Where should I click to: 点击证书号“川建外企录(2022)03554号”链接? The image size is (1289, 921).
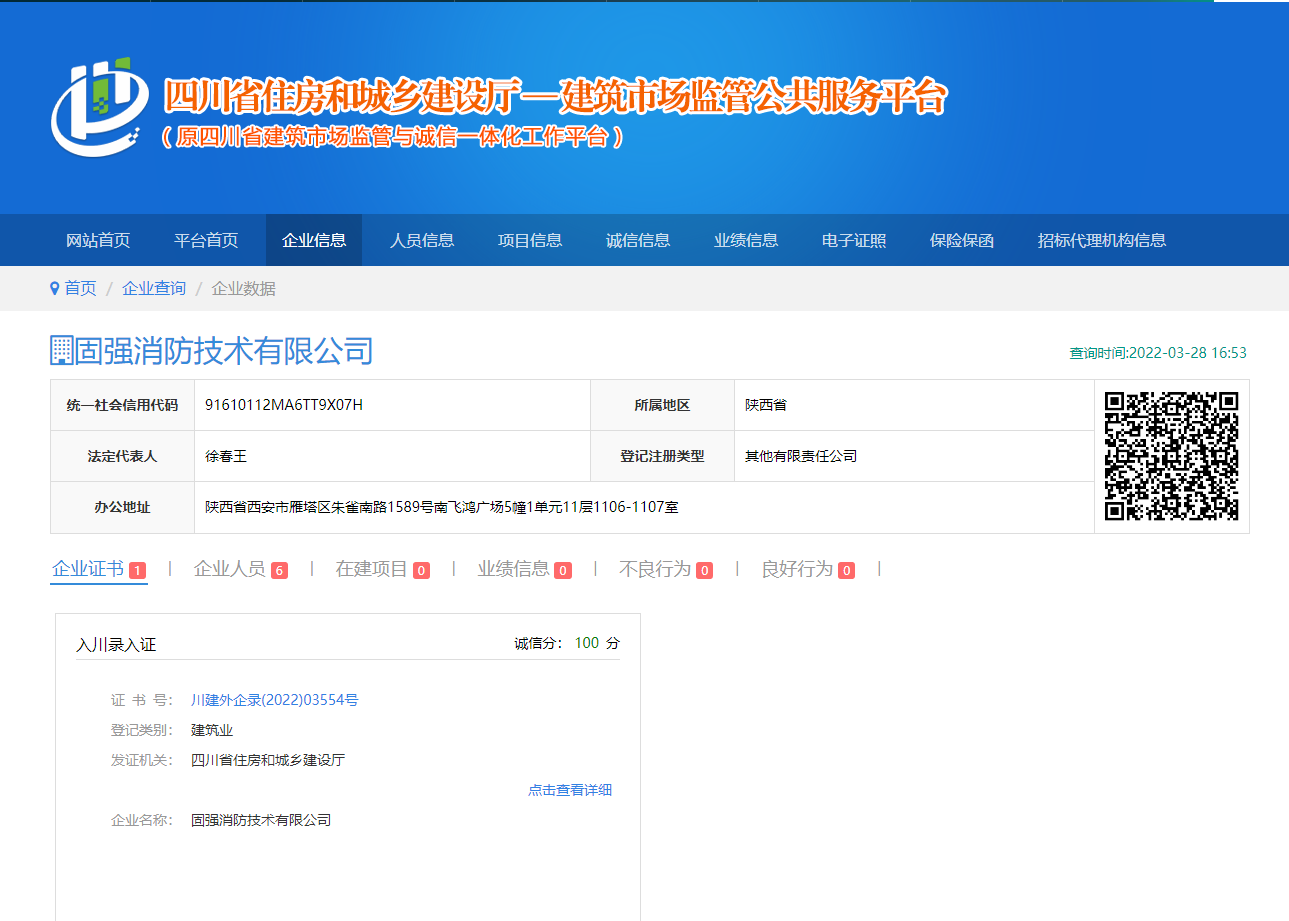click(x=276, y=700)
